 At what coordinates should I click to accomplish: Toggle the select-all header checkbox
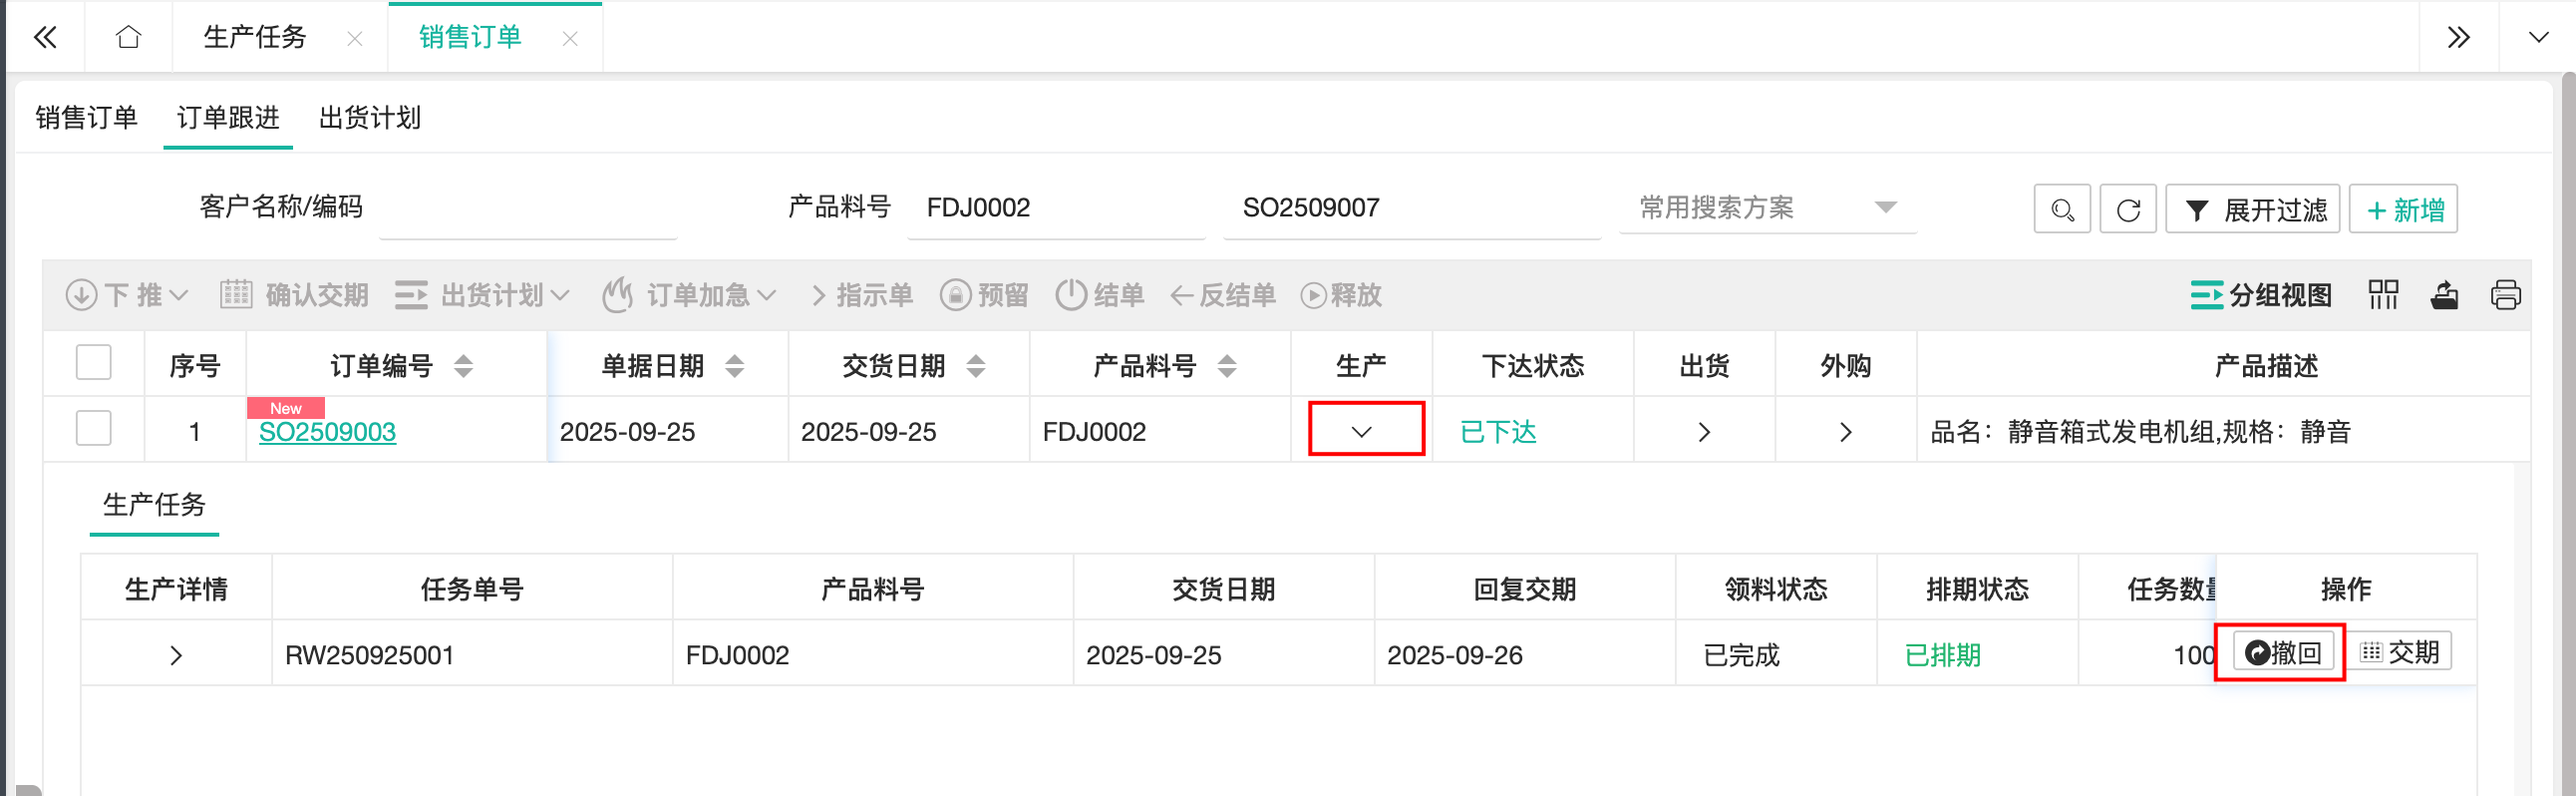94,363
